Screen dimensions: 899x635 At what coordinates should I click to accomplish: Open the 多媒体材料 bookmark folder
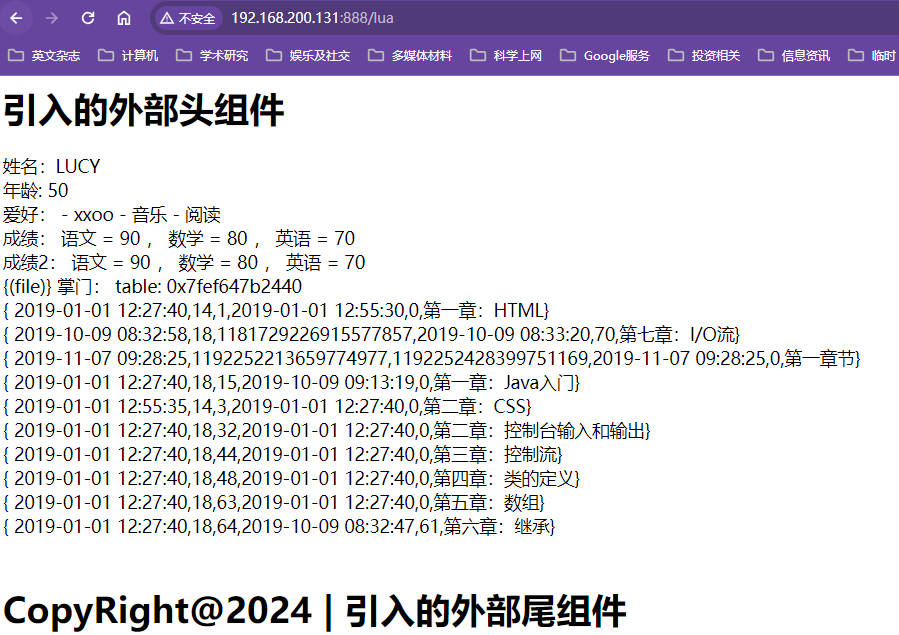click(410, 56)
